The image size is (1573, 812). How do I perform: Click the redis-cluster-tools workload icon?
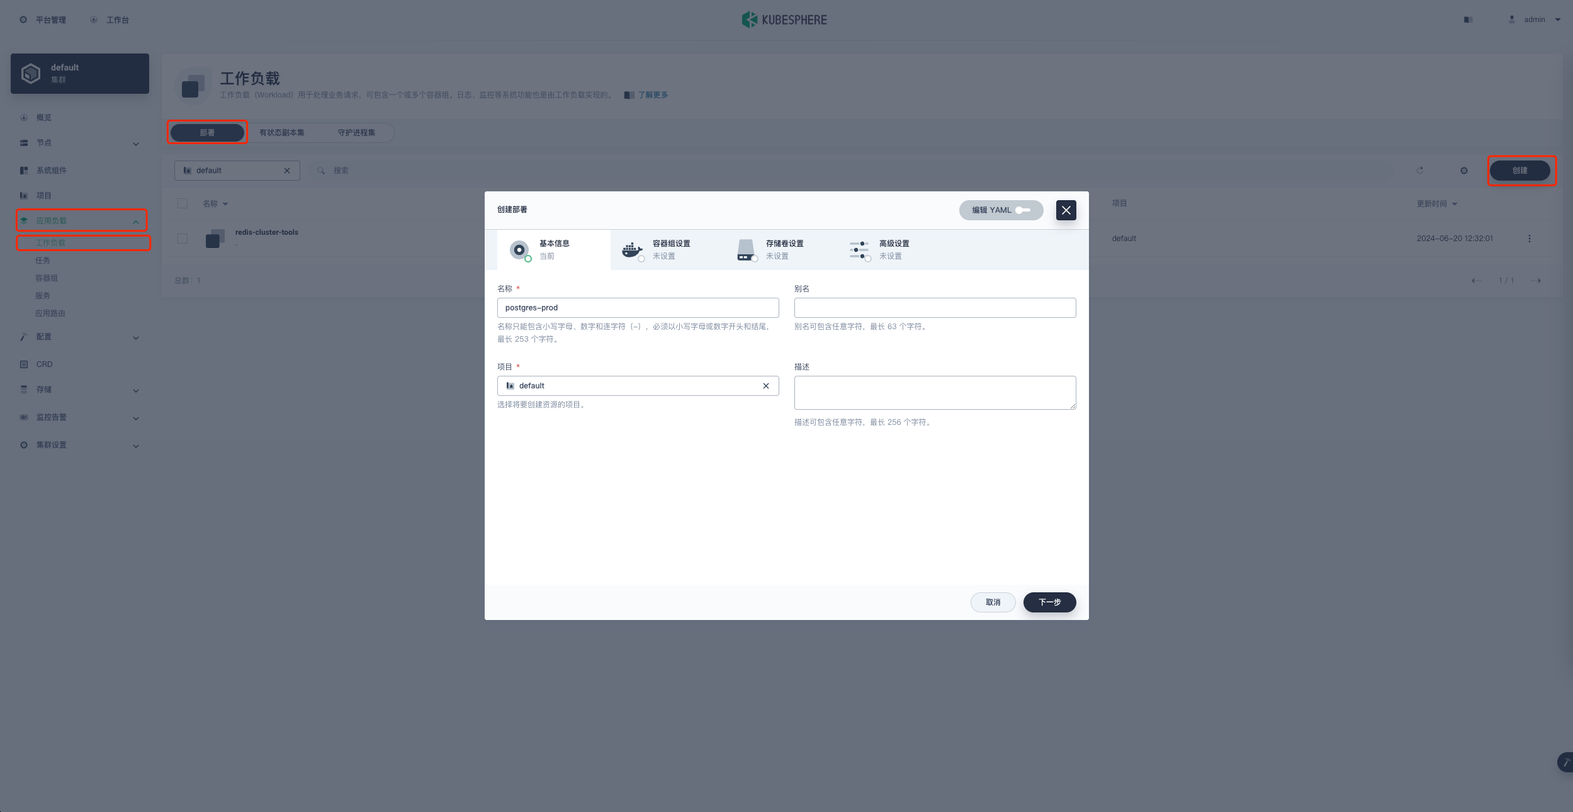coord(215,239)
